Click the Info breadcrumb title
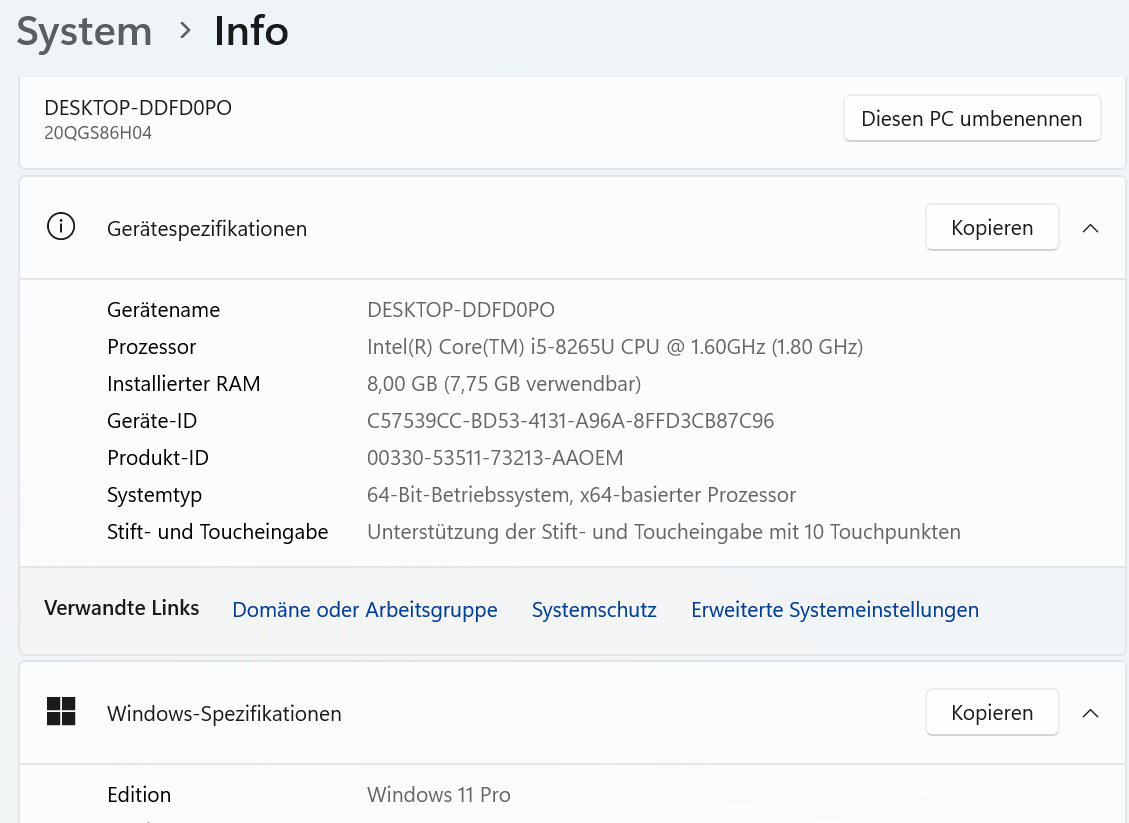The image size is (1129, 823). click(251, 32)
